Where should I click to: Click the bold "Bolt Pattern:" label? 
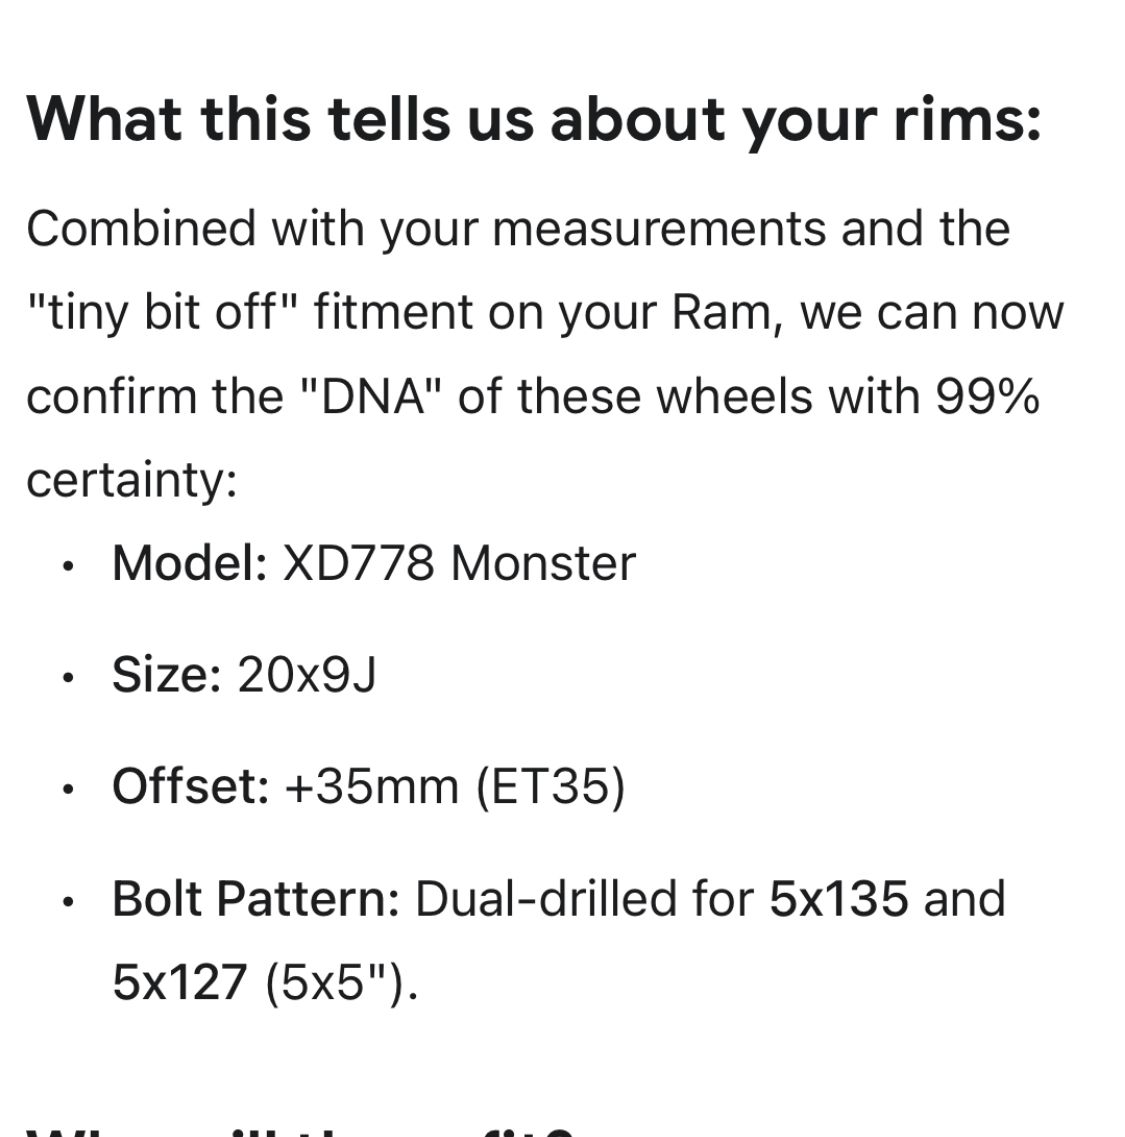coord(256,899)
